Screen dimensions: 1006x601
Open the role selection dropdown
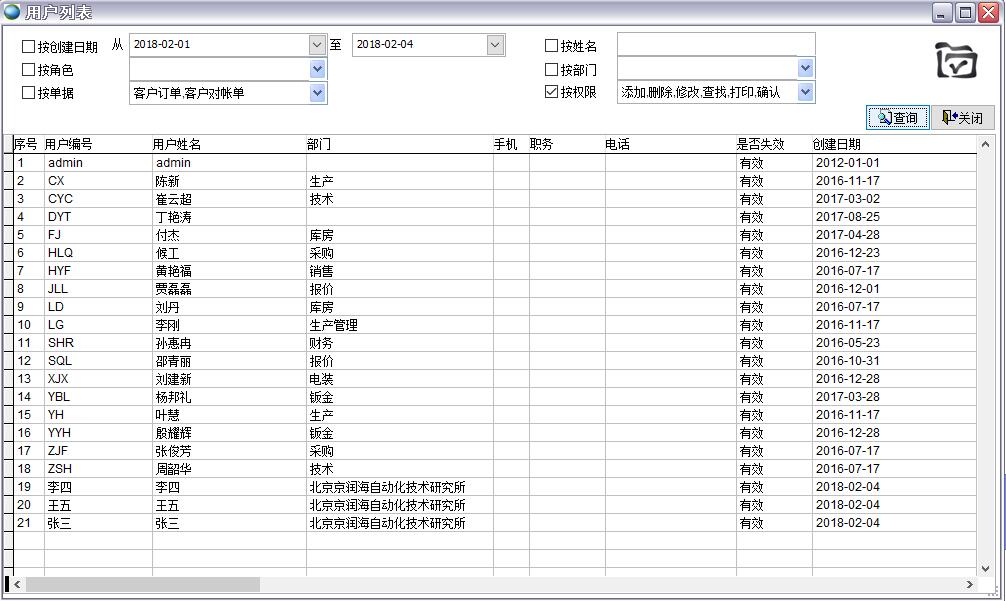(317, 69)
